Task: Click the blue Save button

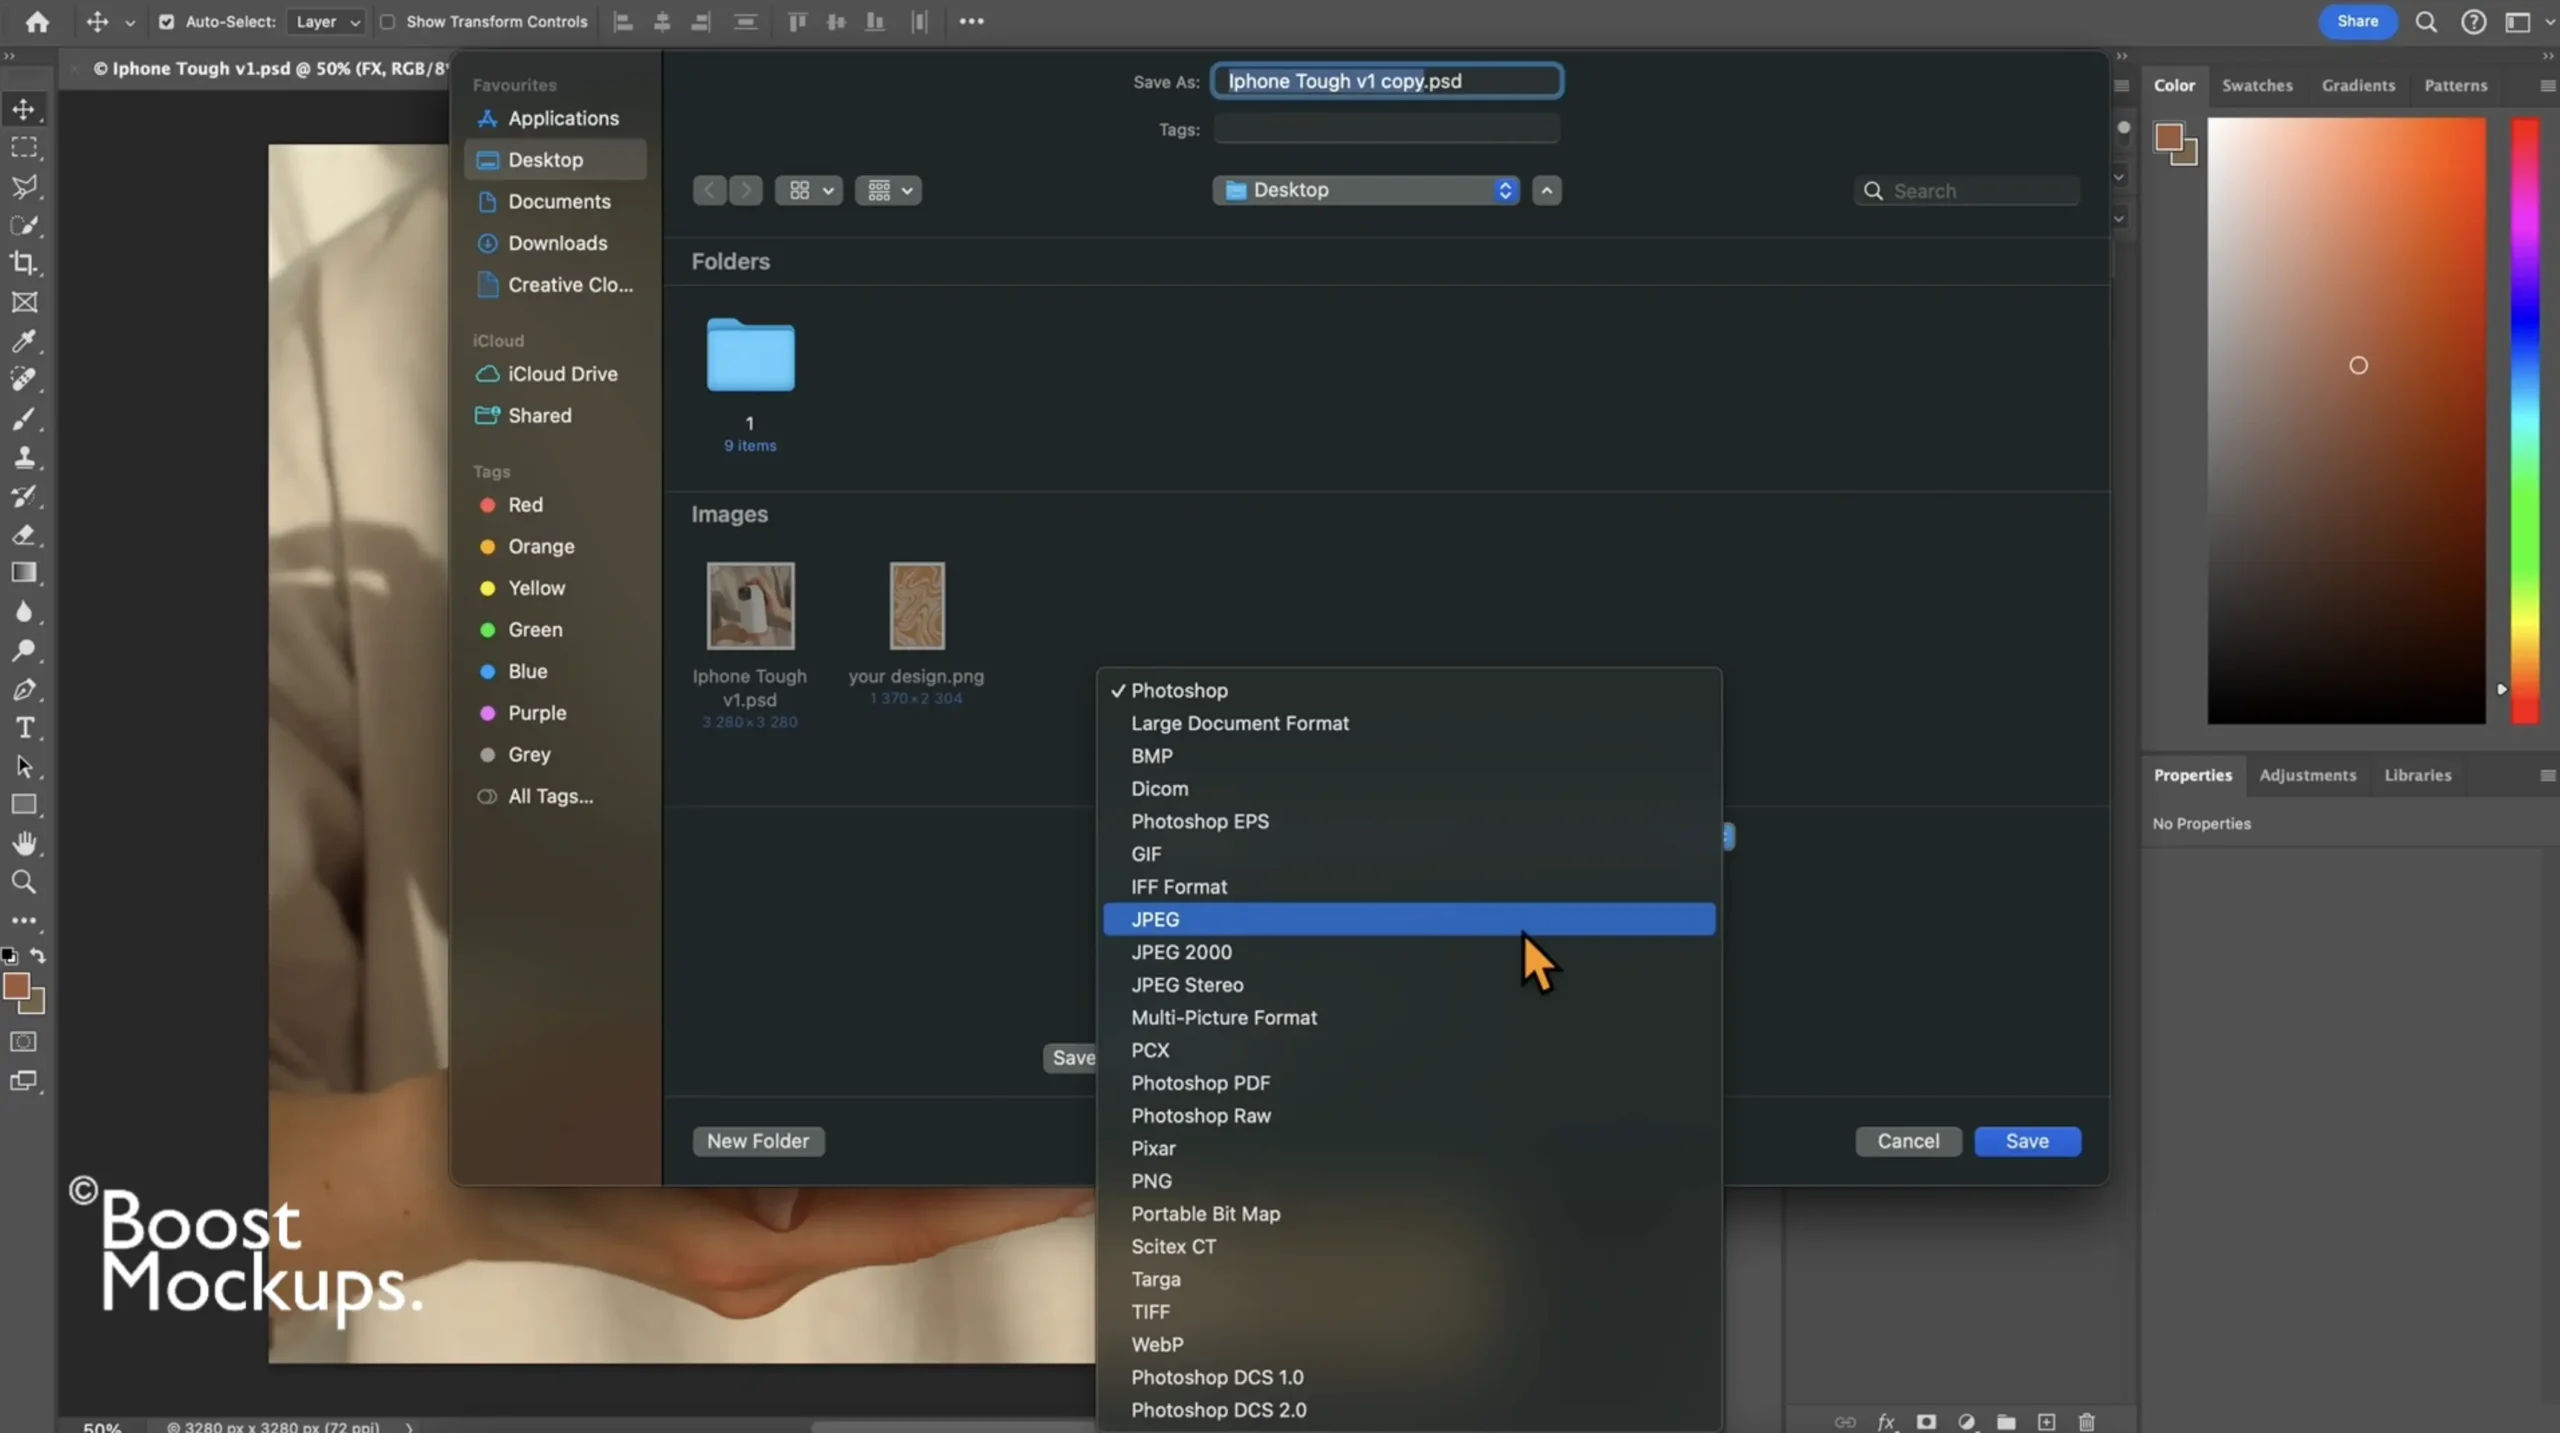Action: tap(2027, 1141)
